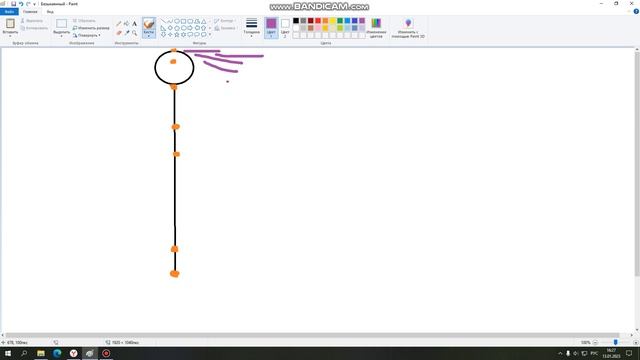The image size is (640, 360).
Task: Click the zoom slider handle
Action: click(616, 342)
